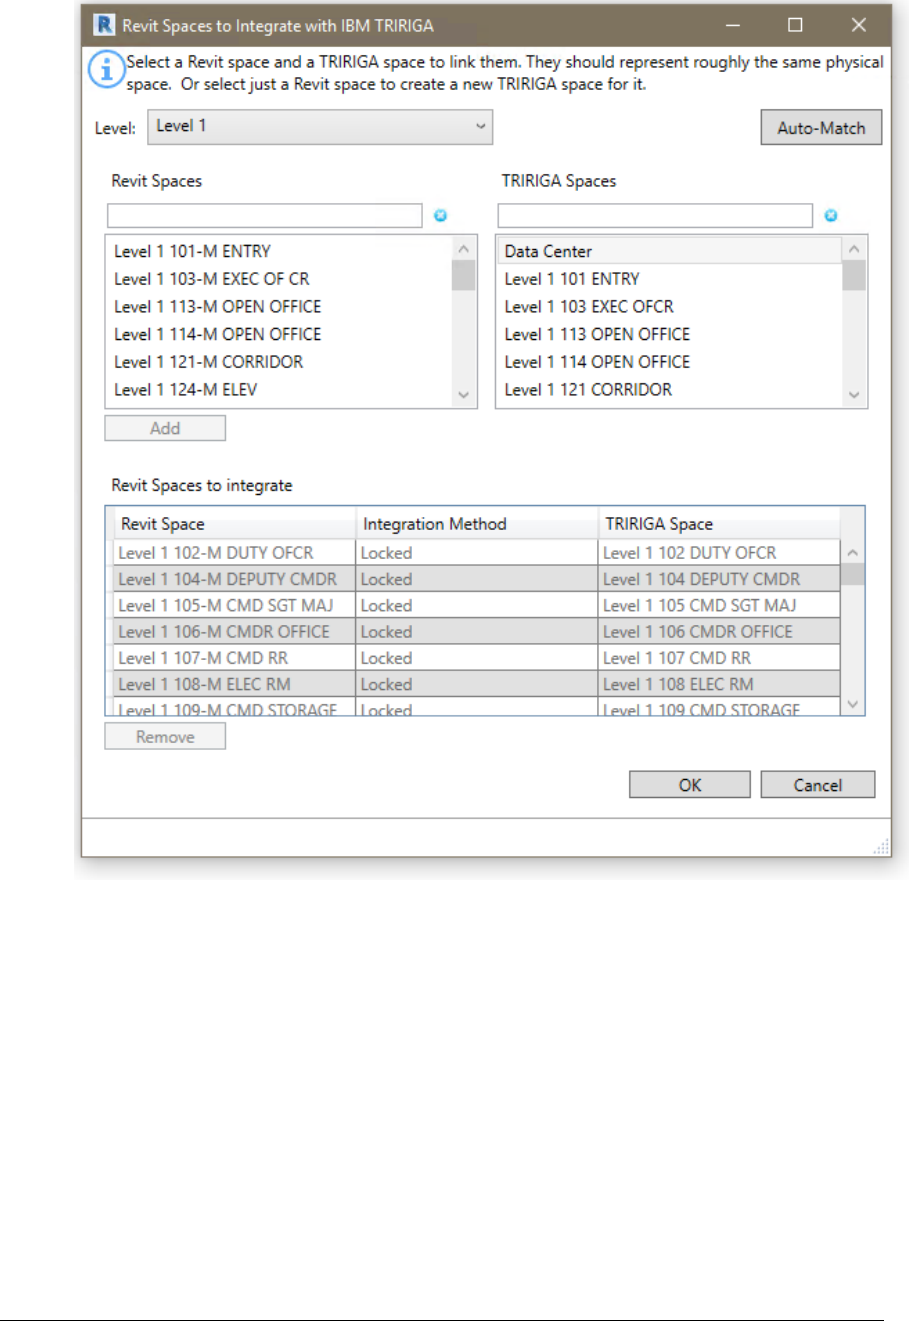Click Revit Spaces list scroll-up arrow
Image resolution: width=909 pixels, height=1321 pixels.
[x=463, y=249]
